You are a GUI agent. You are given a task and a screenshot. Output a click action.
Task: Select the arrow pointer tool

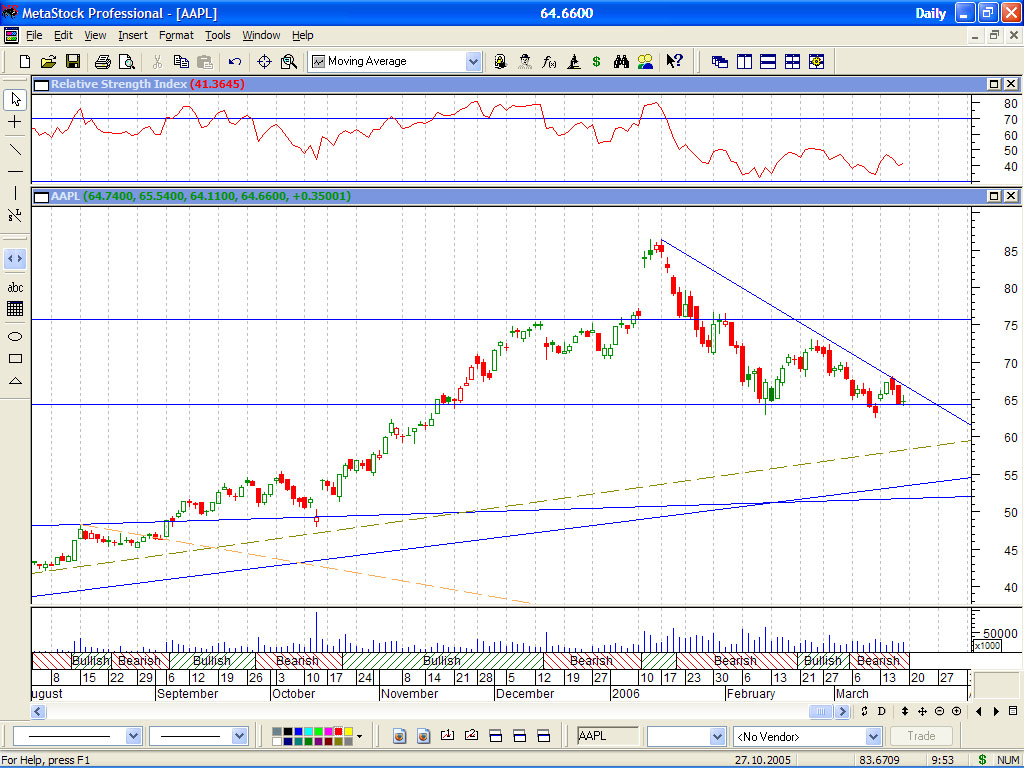tap(16, 99)
